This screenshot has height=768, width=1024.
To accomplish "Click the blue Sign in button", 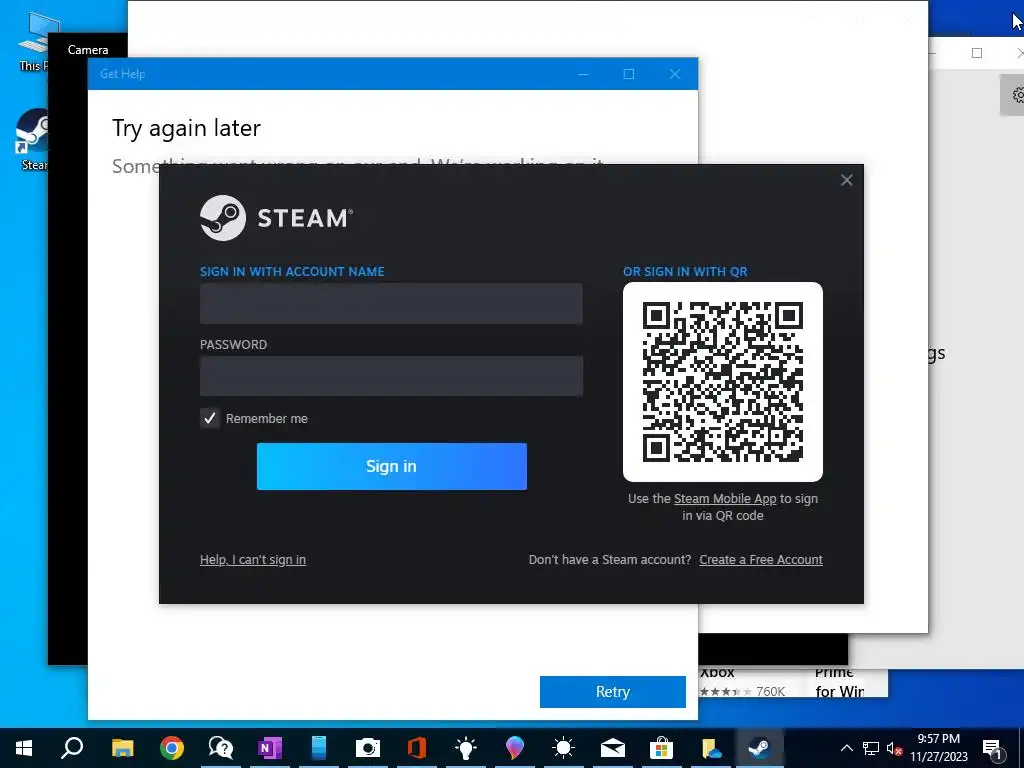I will coord(392,466).
